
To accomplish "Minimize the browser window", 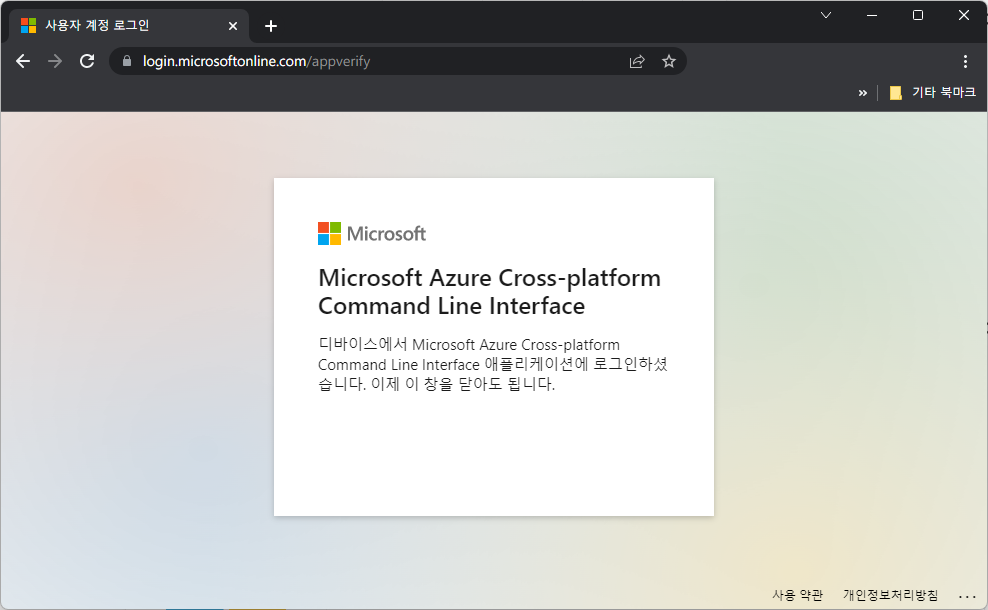I will (x=872, y=15).
